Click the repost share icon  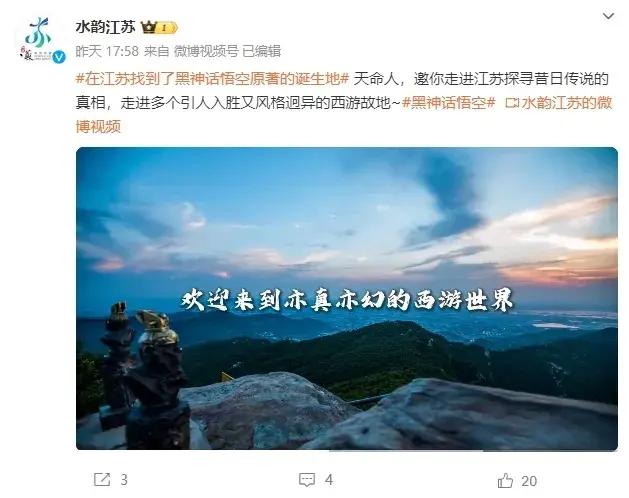pyautogui.click(x=101, y=480)
